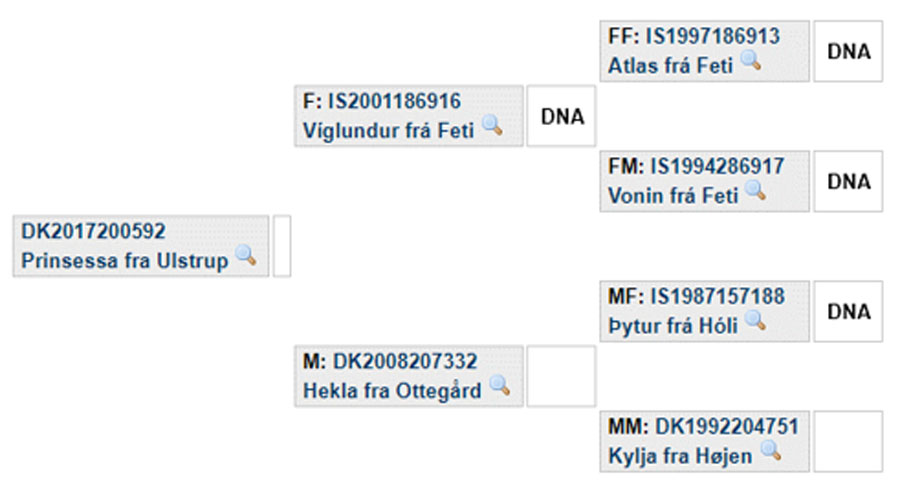Click magnifier icon beside Hekla fra Ottegård

pos(500,385)
